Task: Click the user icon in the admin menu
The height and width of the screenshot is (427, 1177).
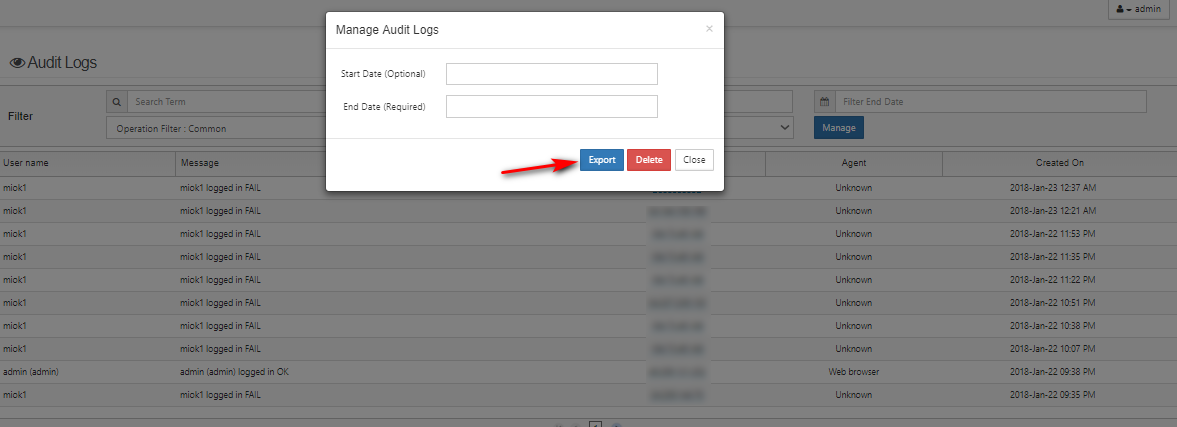Action: pos(1120,9)
